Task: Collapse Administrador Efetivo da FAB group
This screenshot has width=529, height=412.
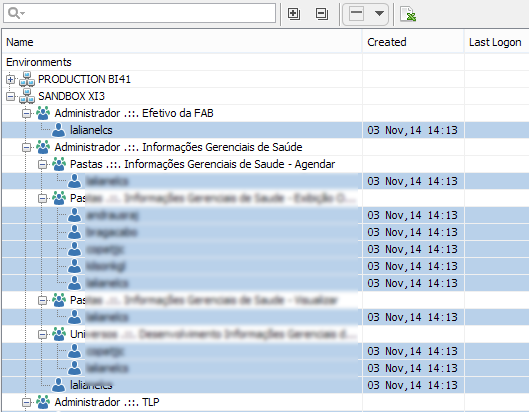Action: pos(26,113)
